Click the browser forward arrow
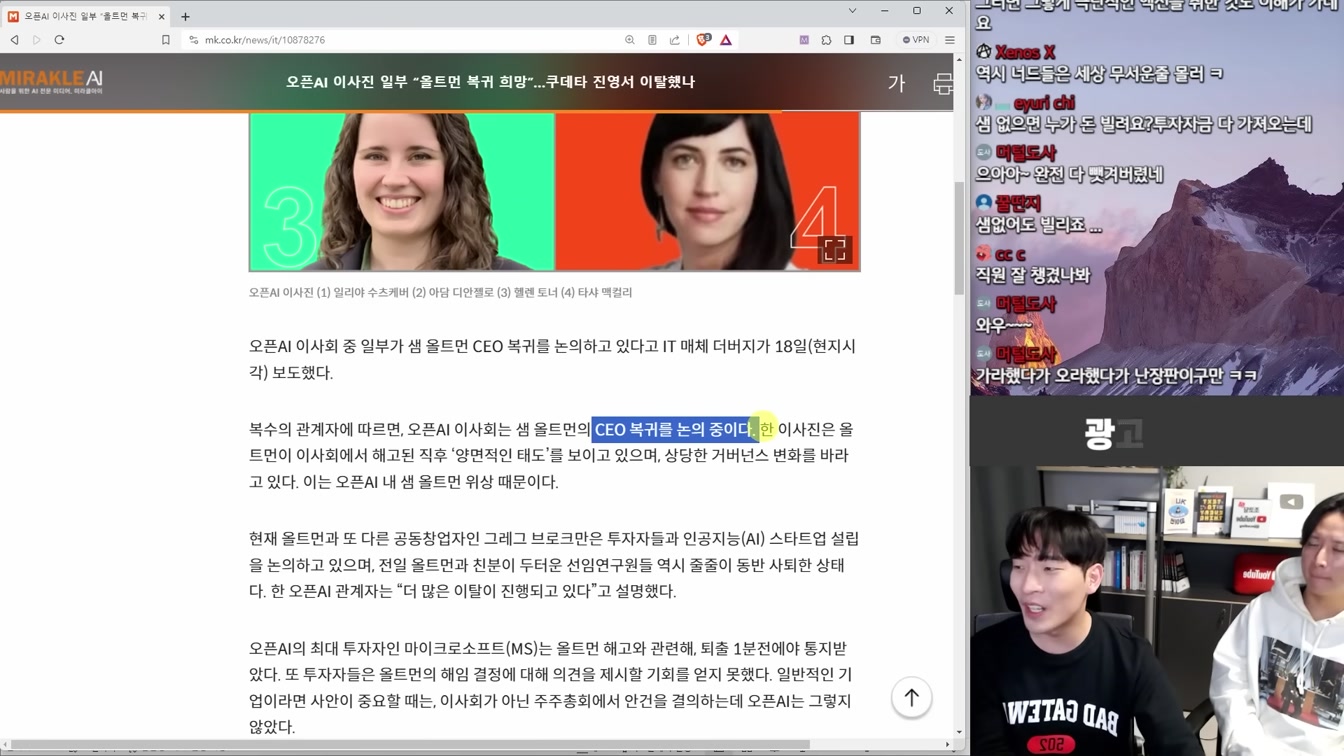 (x=37, y=40)
